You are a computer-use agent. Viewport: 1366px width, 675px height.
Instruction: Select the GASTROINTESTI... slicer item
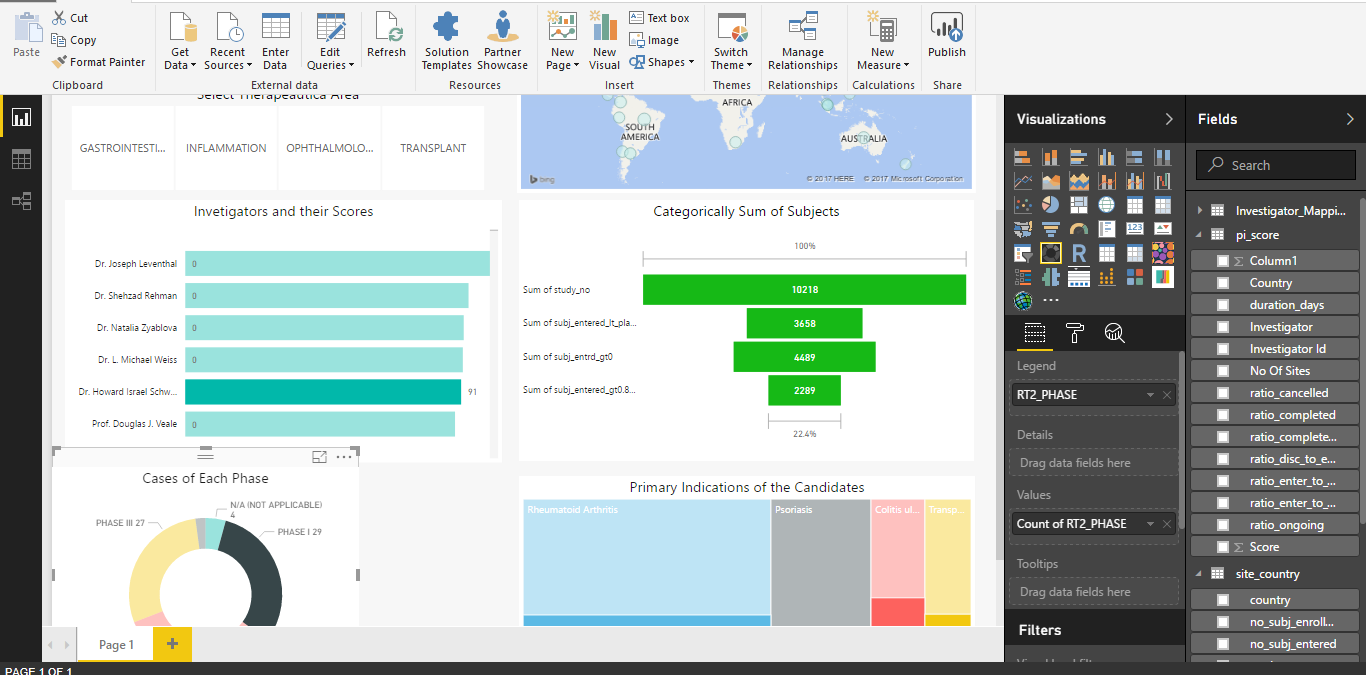pos(123,148)
